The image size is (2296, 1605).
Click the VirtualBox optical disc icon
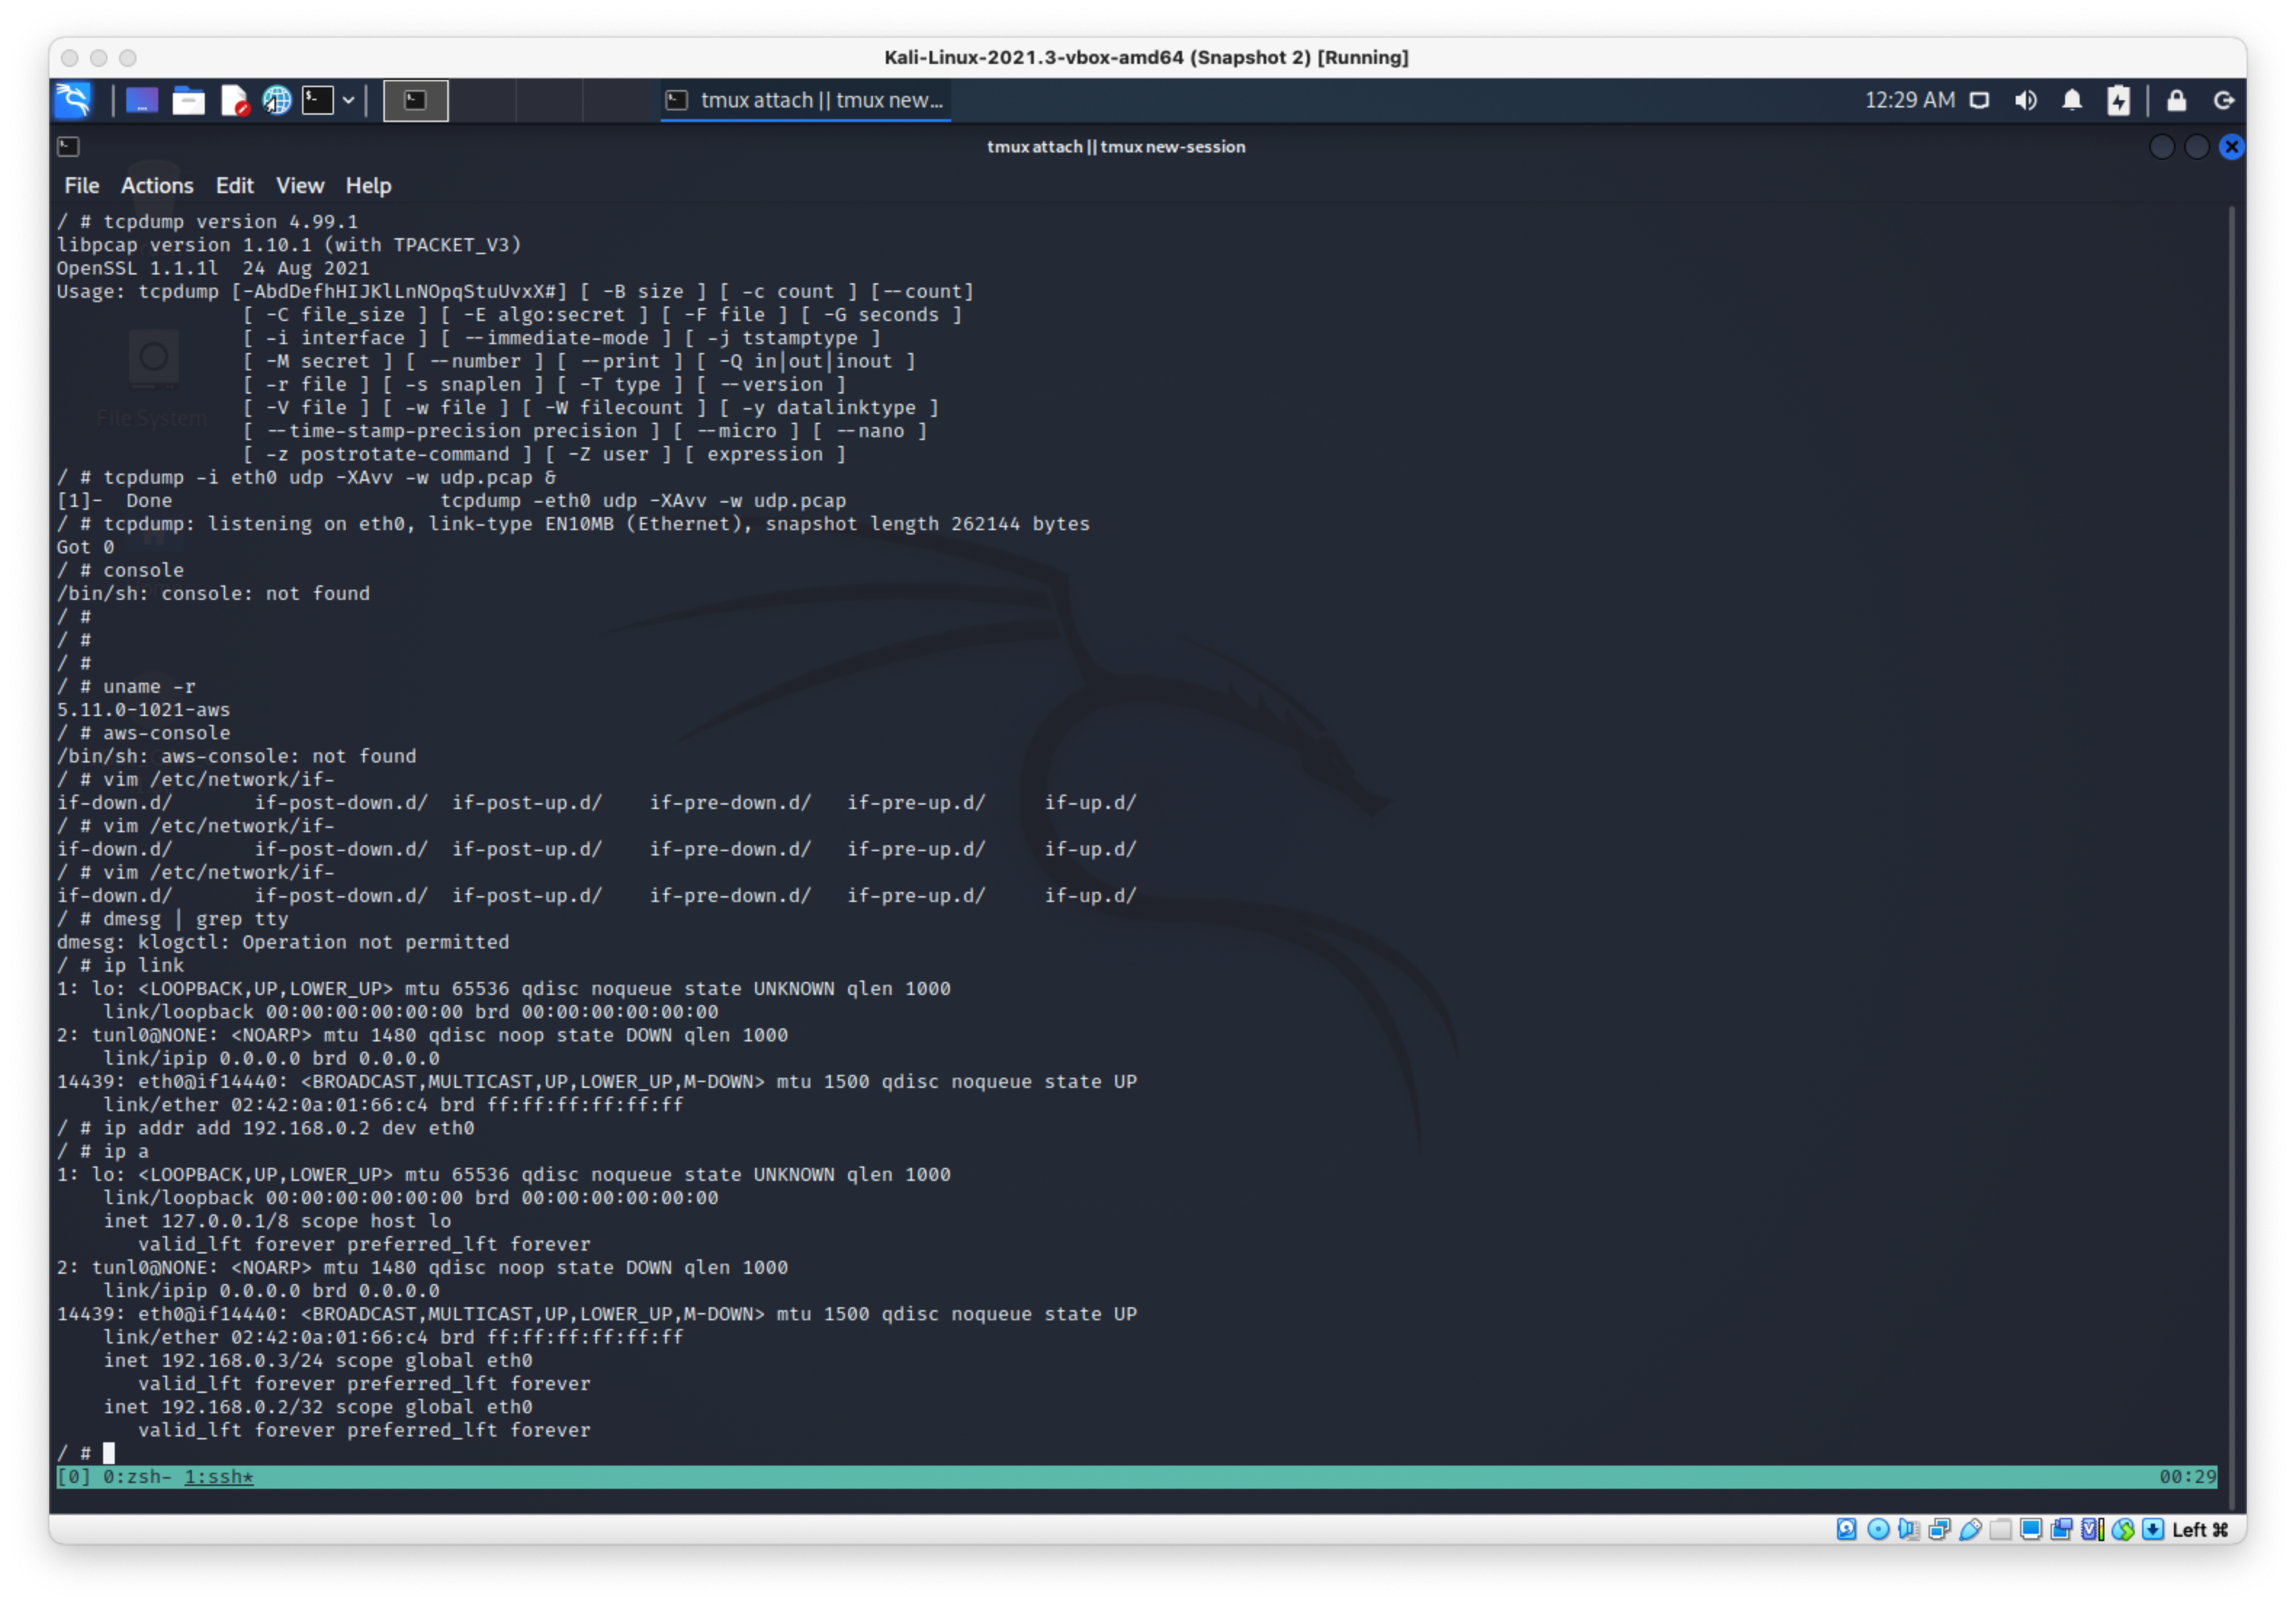[x=1878, y=1530]
